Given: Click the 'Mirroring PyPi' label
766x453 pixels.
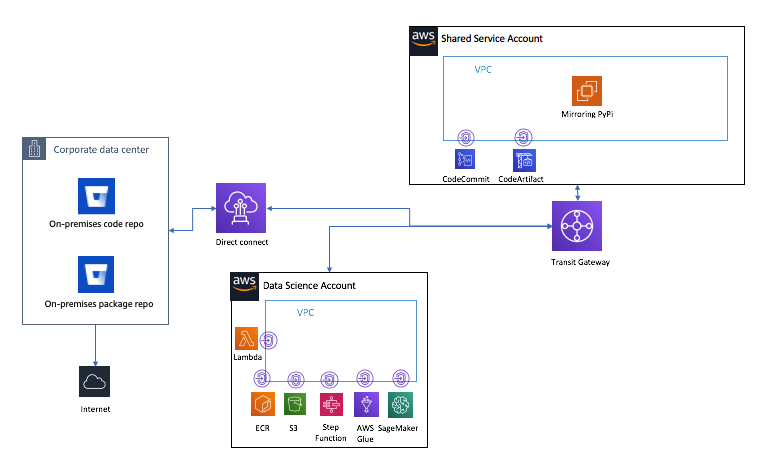Looking at the screenshot, I should coord(587,114).
